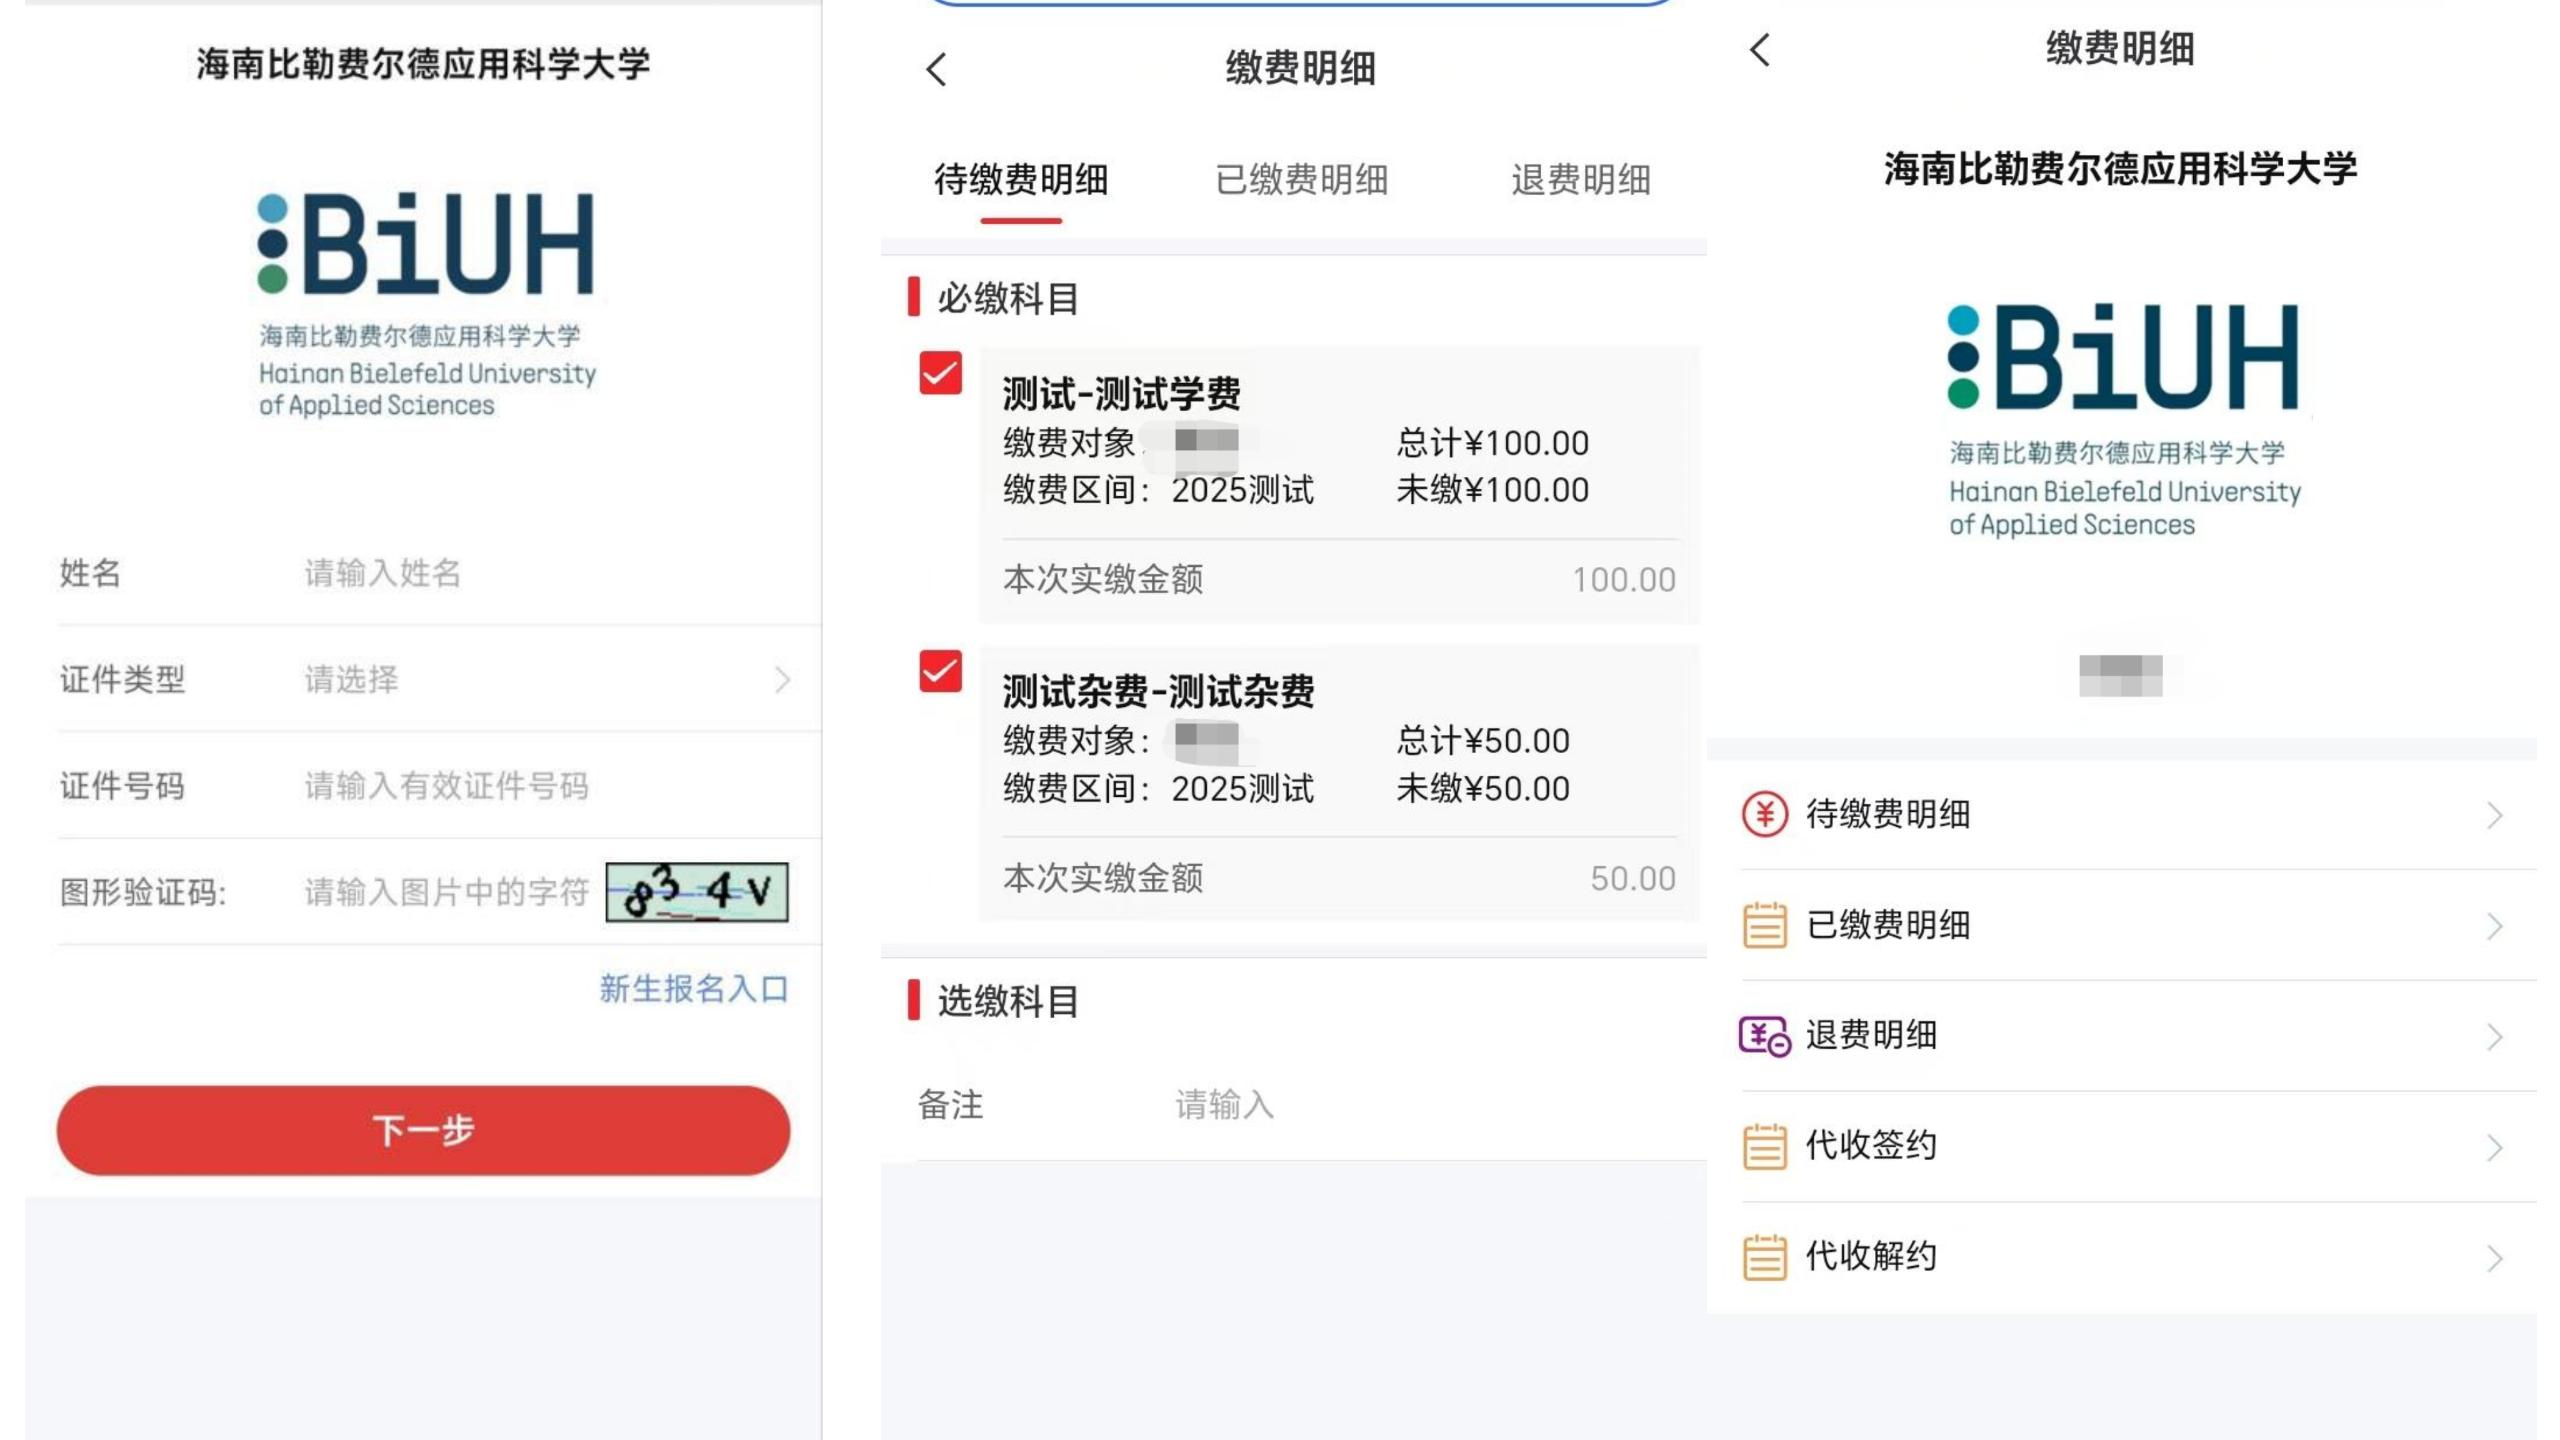
Task: Tap back arrow on right 缴费明细 screen
Action: (x=1760, y=50)
